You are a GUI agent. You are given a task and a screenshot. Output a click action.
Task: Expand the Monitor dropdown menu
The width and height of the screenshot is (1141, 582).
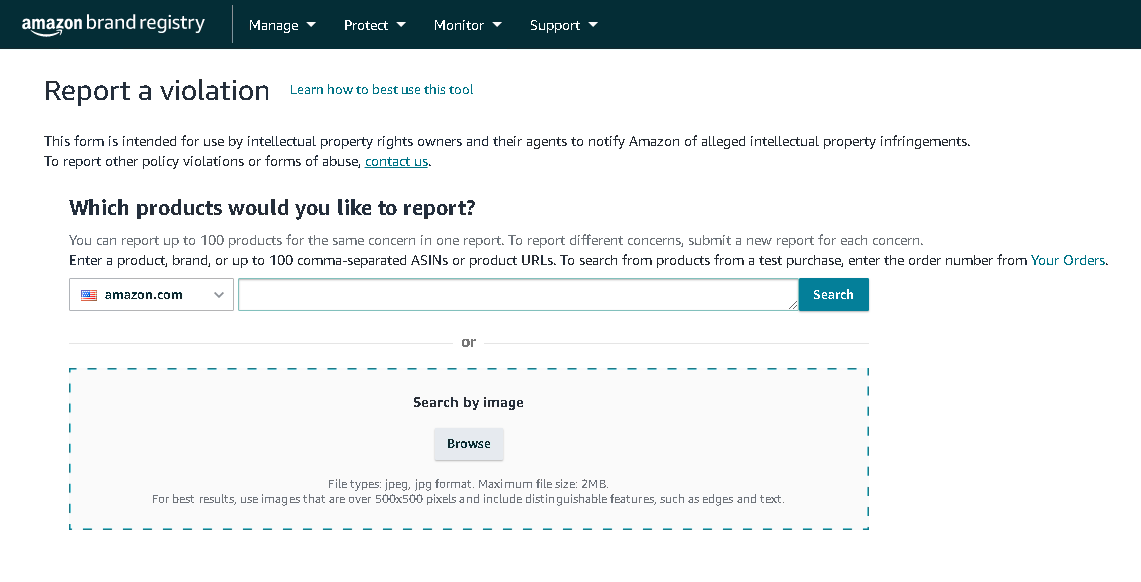459,25
